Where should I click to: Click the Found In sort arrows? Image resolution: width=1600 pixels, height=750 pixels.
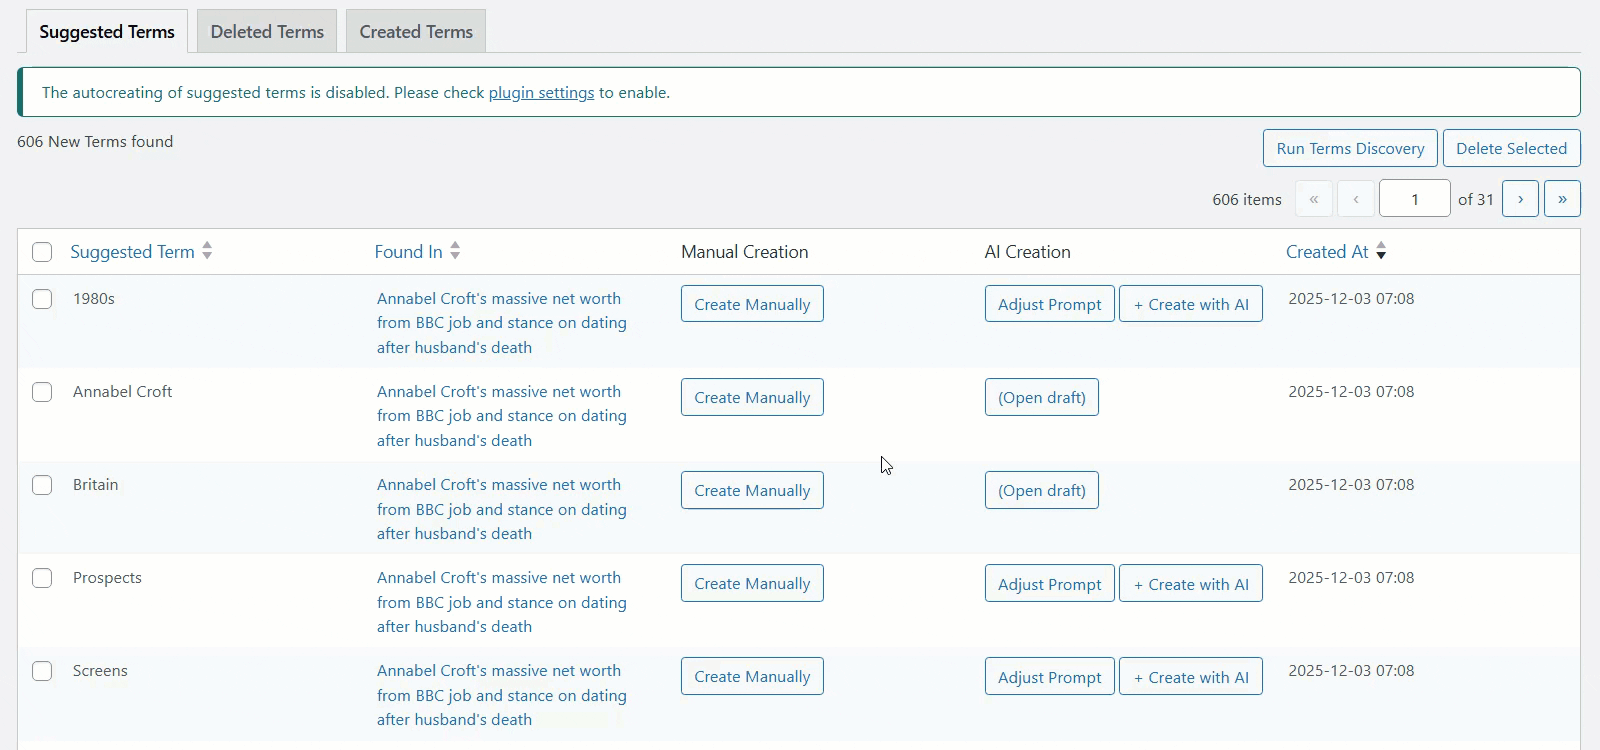click(455, 251)
